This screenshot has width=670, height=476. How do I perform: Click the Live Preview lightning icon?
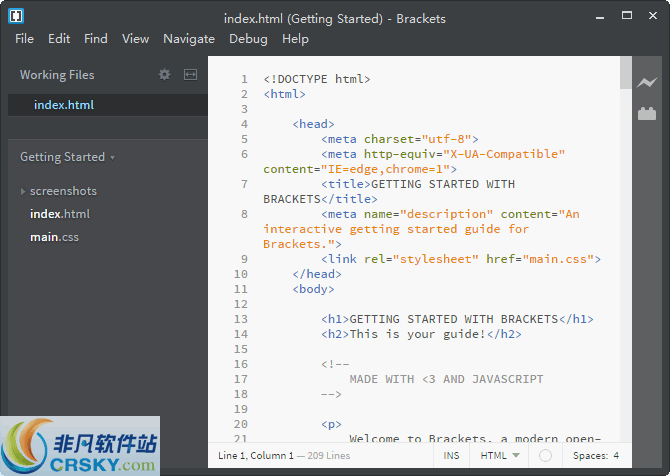[x=647, y=83]
